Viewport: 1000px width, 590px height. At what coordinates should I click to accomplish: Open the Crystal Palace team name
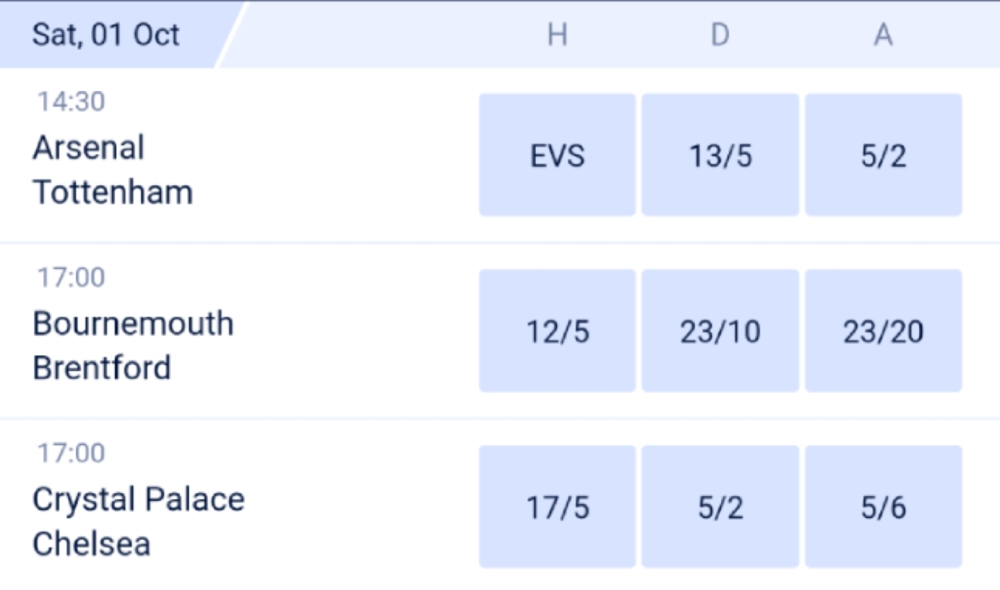click(x=139, y=500)
